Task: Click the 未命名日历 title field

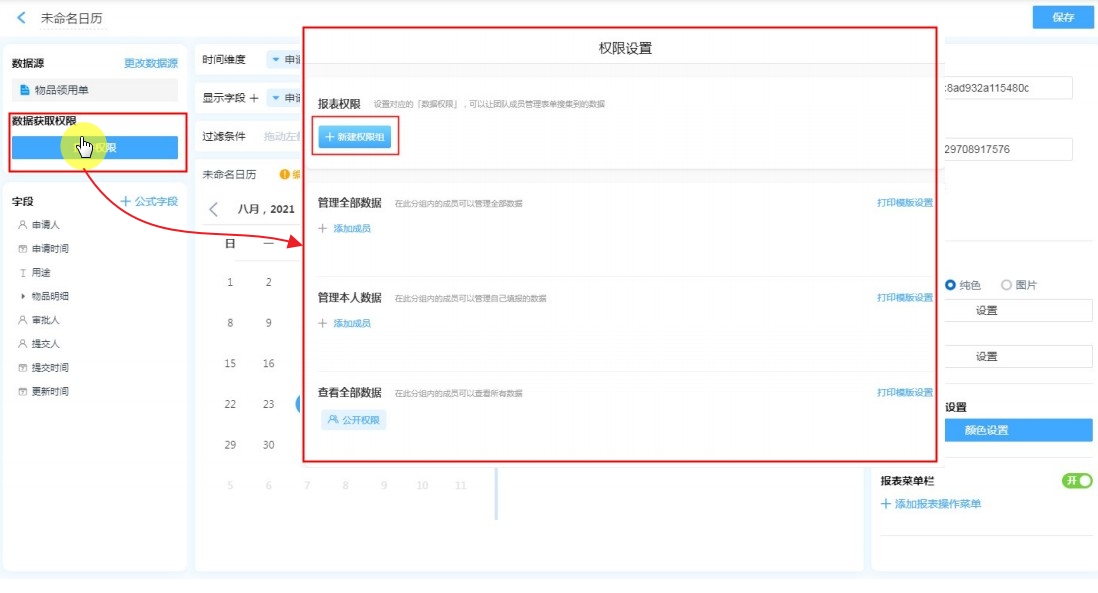Action: coord(71,18)
